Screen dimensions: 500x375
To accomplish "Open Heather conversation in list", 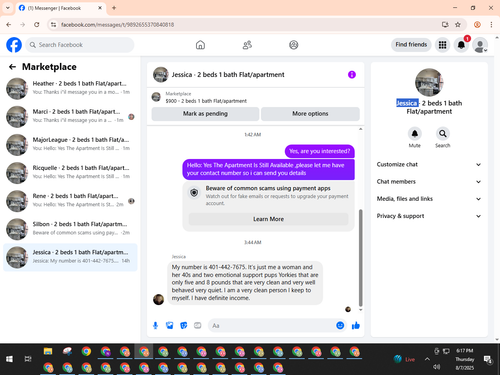I will tap(70, 88).
